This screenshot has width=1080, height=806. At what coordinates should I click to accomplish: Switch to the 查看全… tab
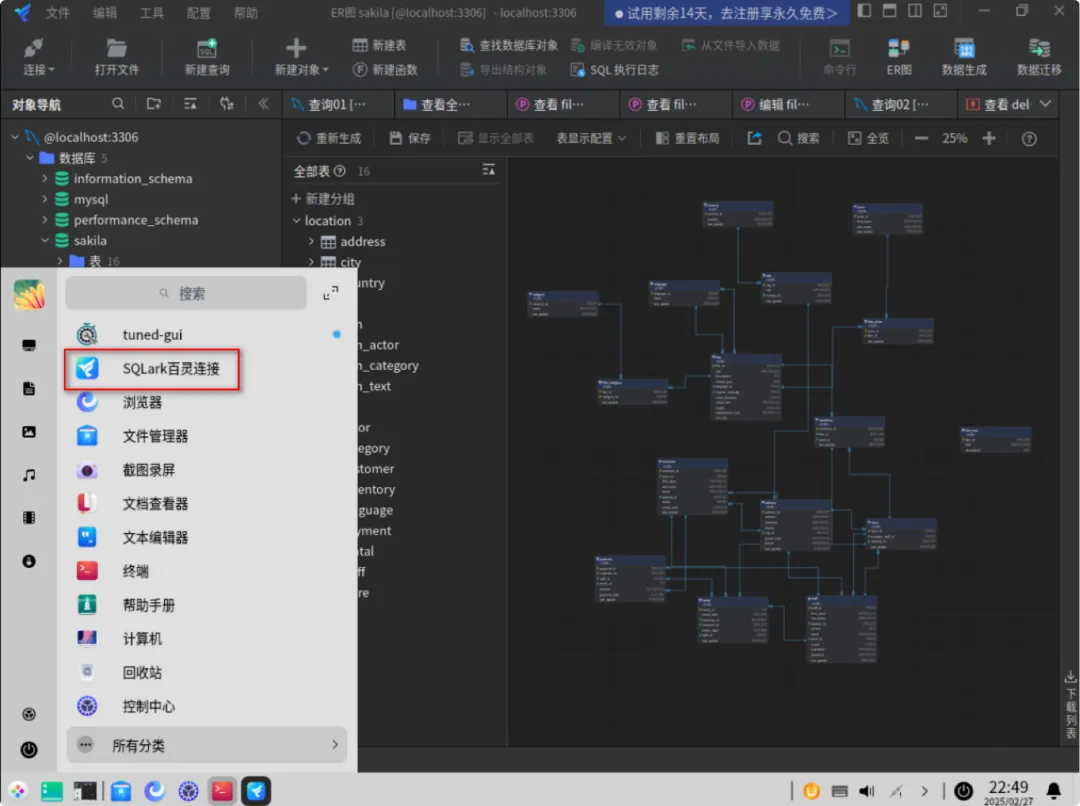click(450, 105)
